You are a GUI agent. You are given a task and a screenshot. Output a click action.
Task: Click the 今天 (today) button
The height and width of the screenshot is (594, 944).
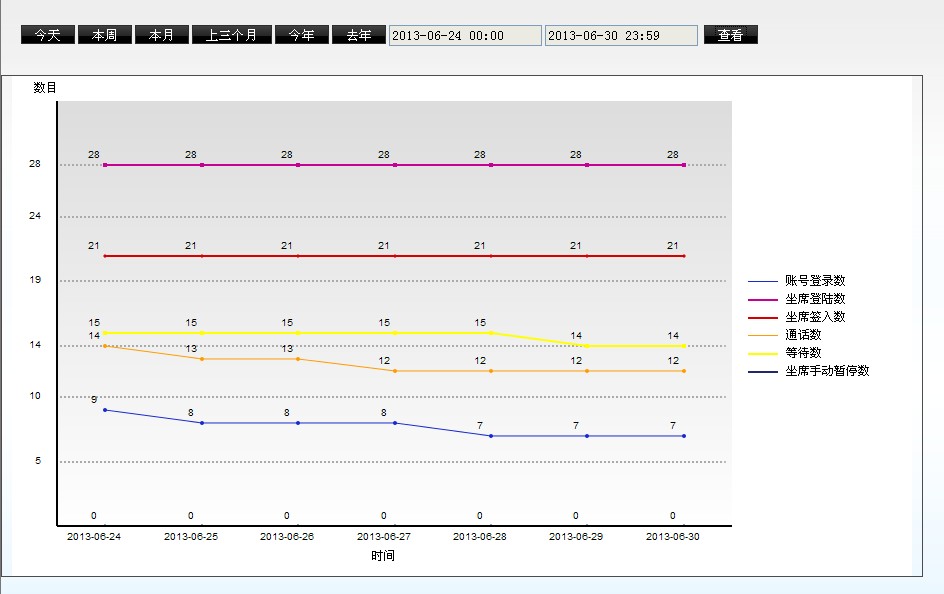48,35
